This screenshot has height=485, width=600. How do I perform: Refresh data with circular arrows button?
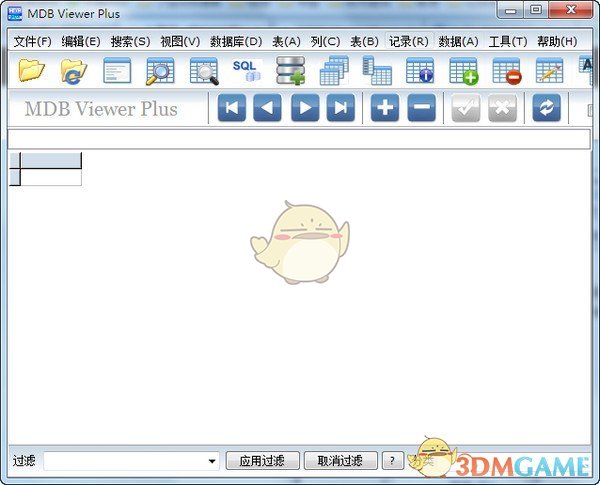tap(547, 108)
